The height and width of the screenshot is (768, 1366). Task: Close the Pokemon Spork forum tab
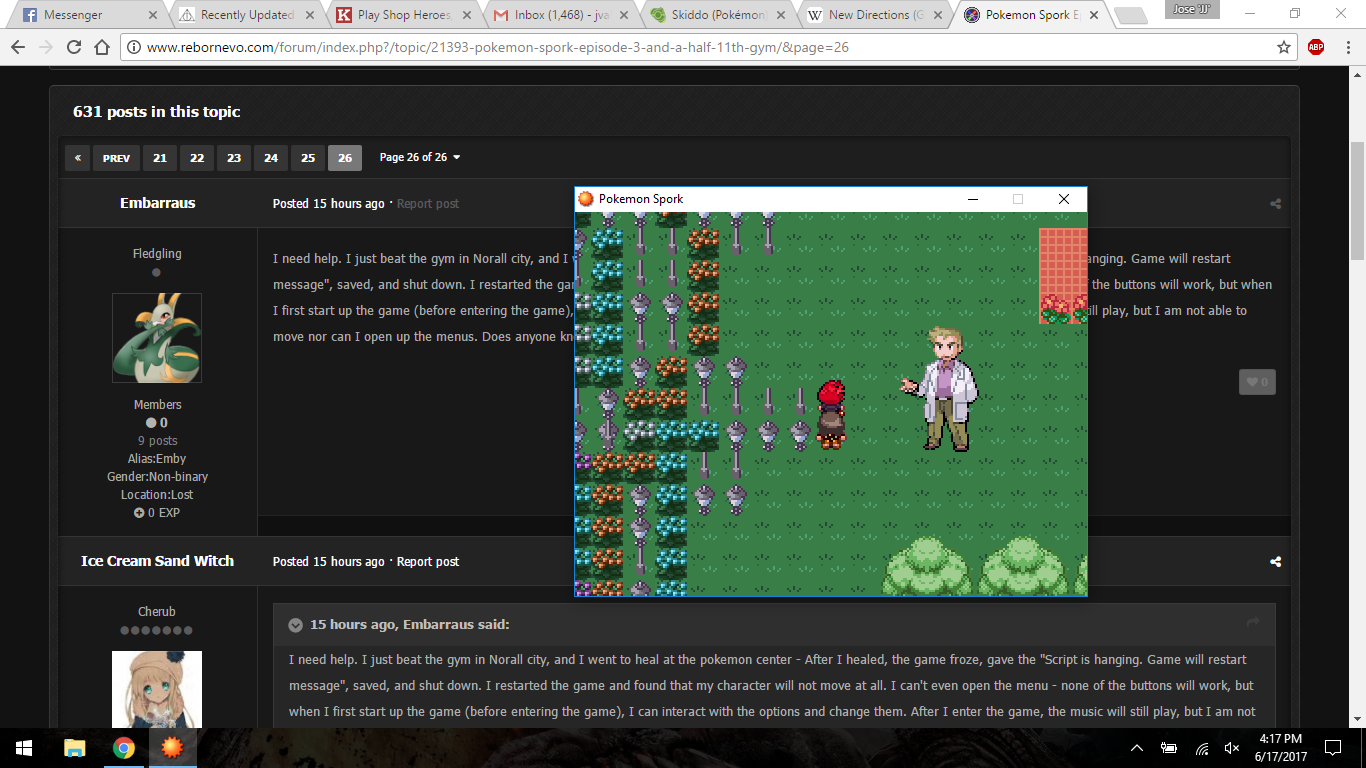pyautogui.click(x=1094, y=15)
